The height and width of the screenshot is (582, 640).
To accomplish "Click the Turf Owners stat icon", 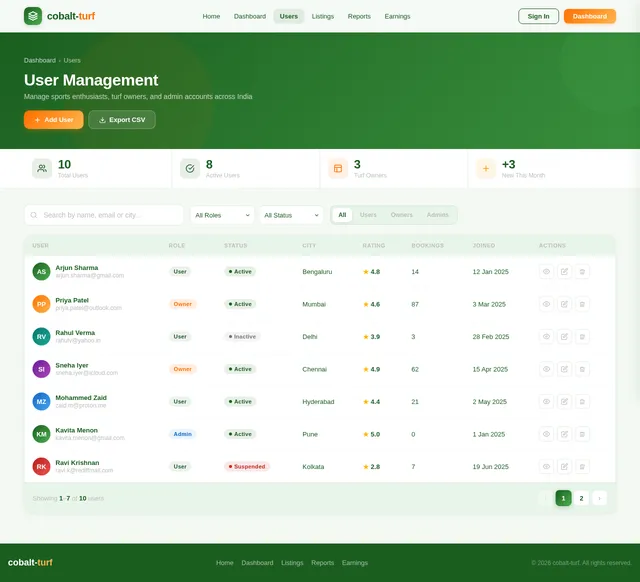I will coord(338,168).
